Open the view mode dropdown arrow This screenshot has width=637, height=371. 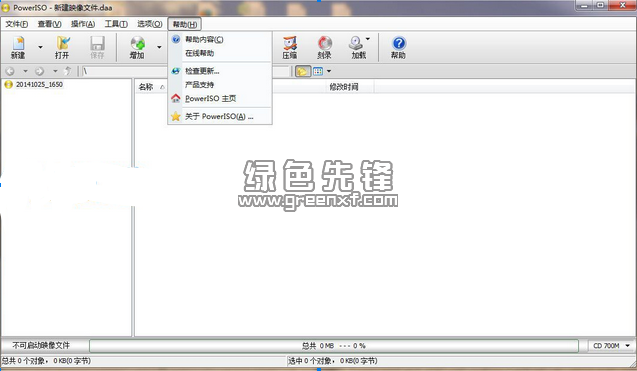(329, 72)
